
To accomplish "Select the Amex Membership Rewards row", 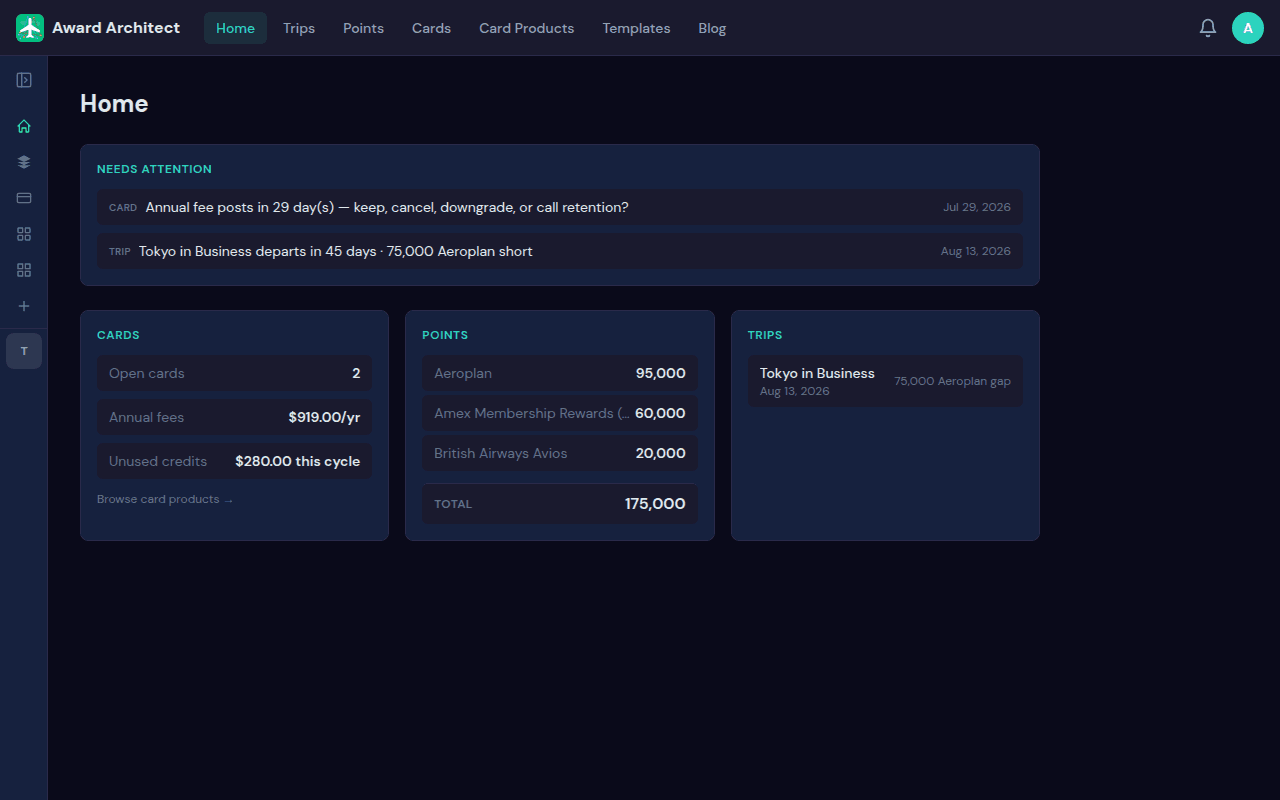I will pyautogui.click(x=560, y=413).
